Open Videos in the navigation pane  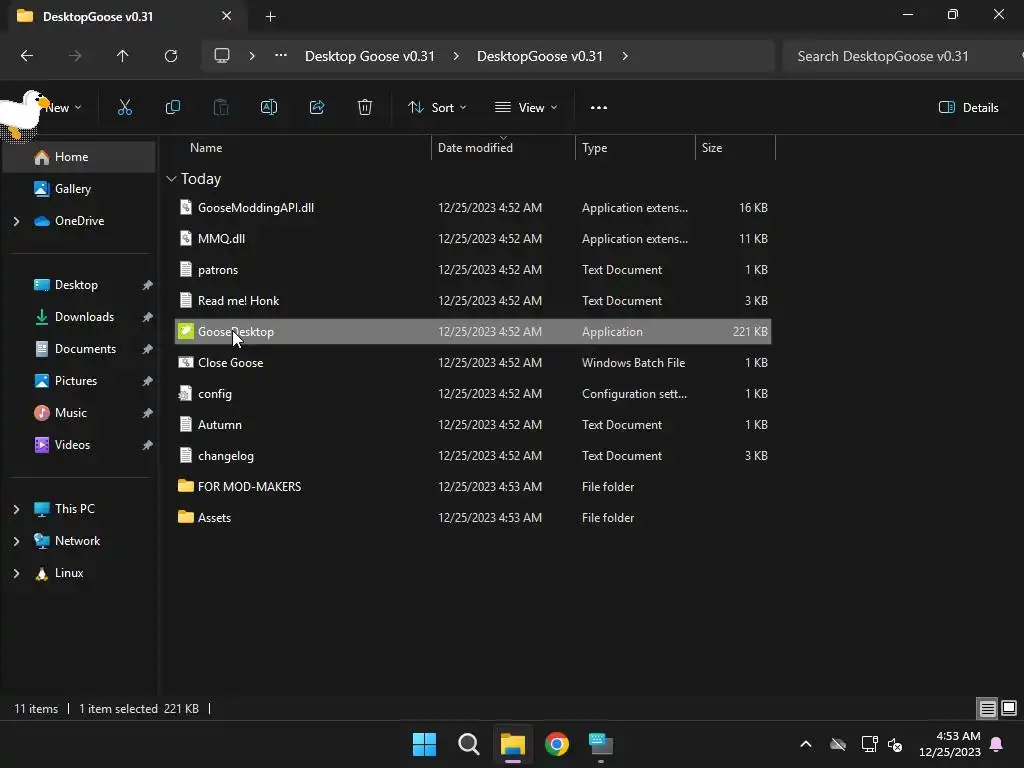(80, 445)
